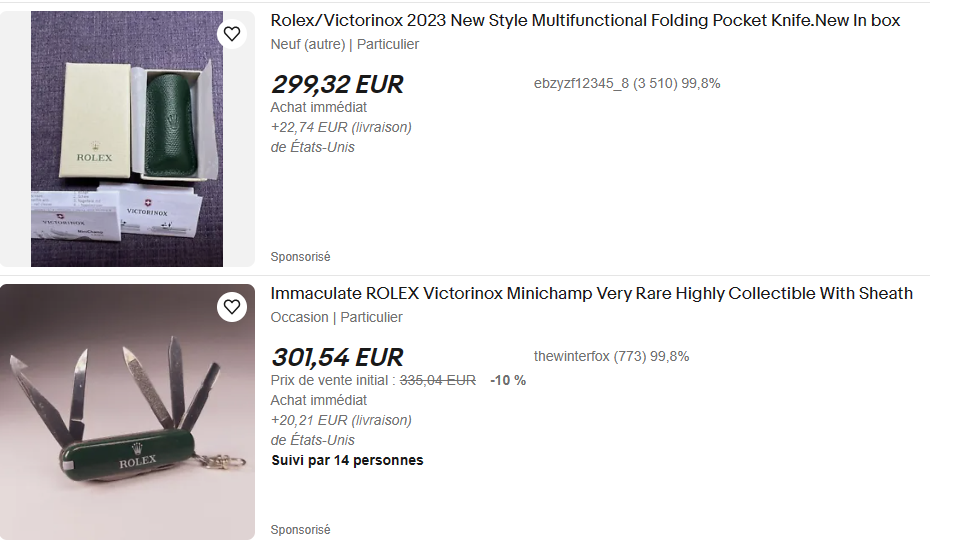
Task: Save the Rolex/Victorinox 2023 listing to watchlist
Action: click(x=232, y=34)
